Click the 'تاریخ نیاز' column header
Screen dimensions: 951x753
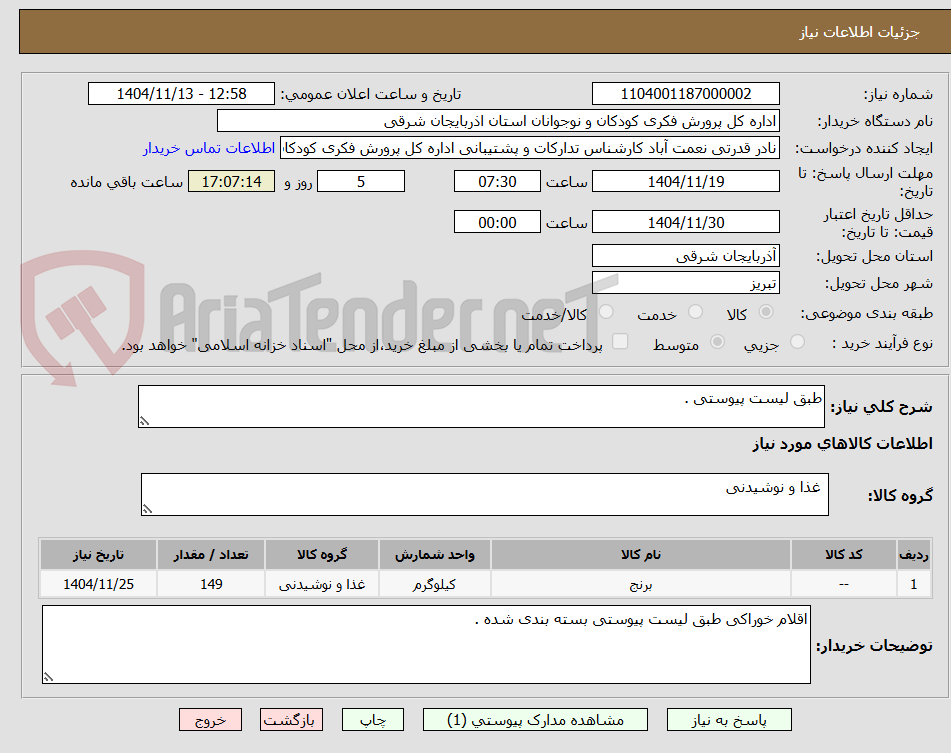click(98, 555)
